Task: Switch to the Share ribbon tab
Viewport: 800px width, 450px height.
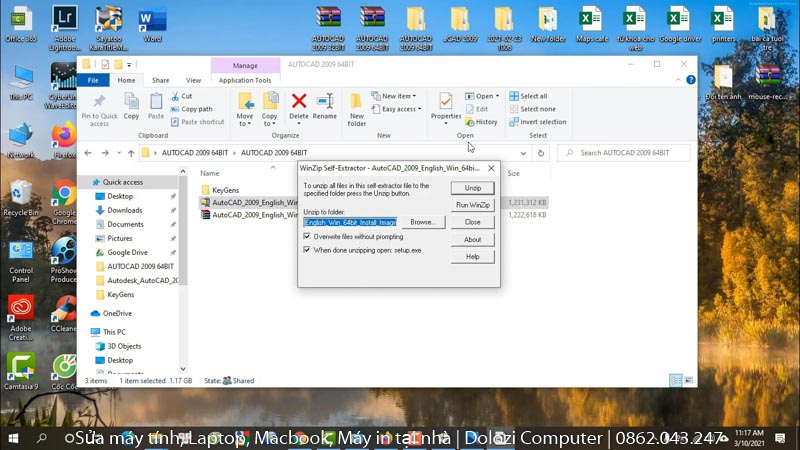Action: pyautogui.click(x=160, y=80)
